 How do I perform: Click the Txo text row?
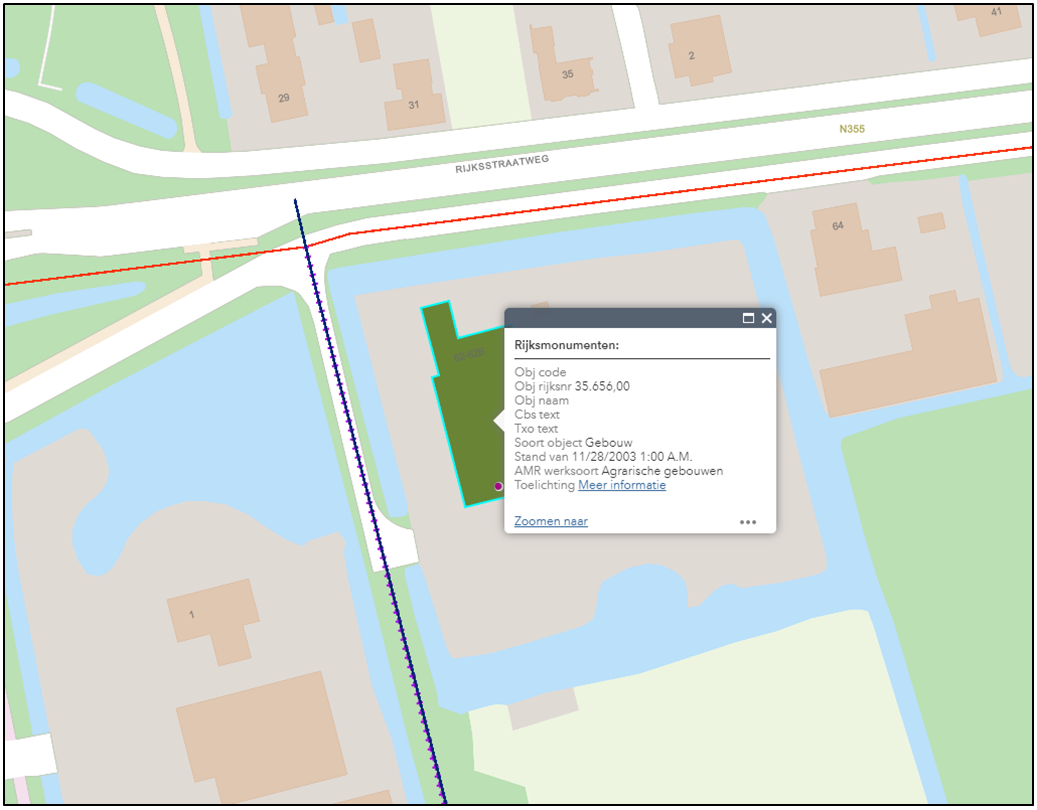point(536,428)
